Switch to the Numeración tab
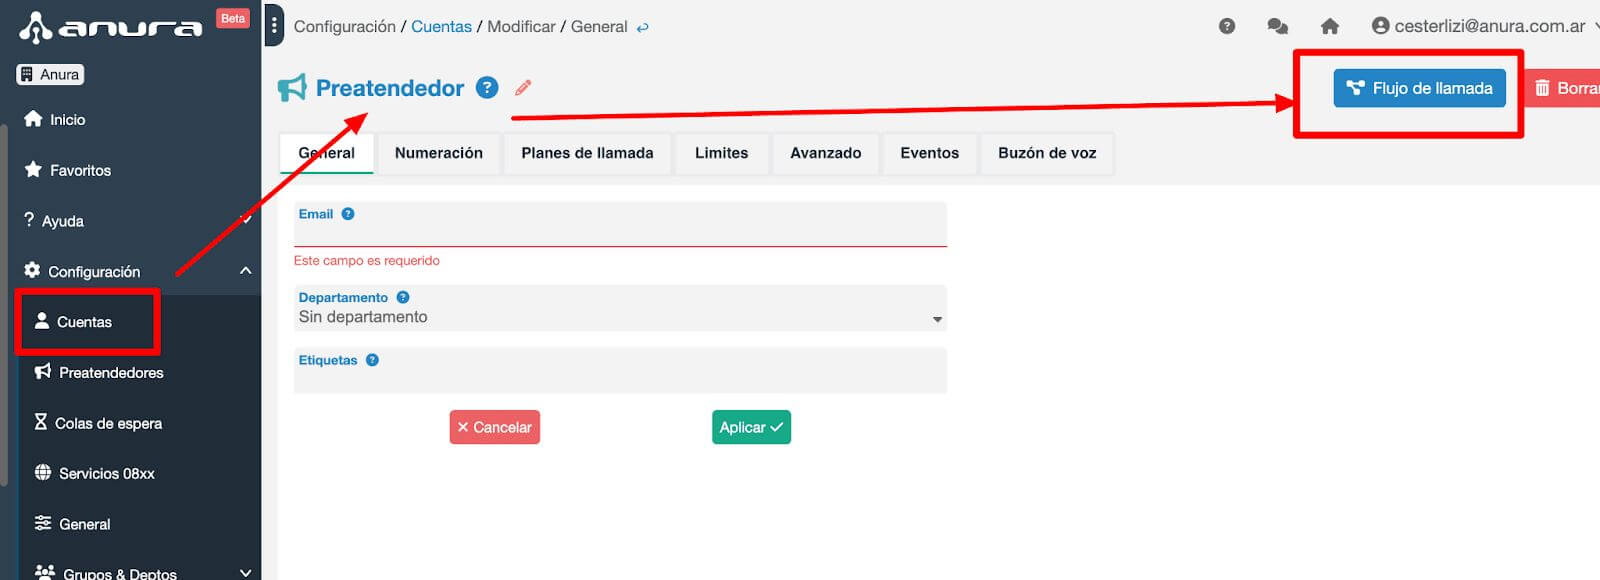 click(x=439, y=153)
